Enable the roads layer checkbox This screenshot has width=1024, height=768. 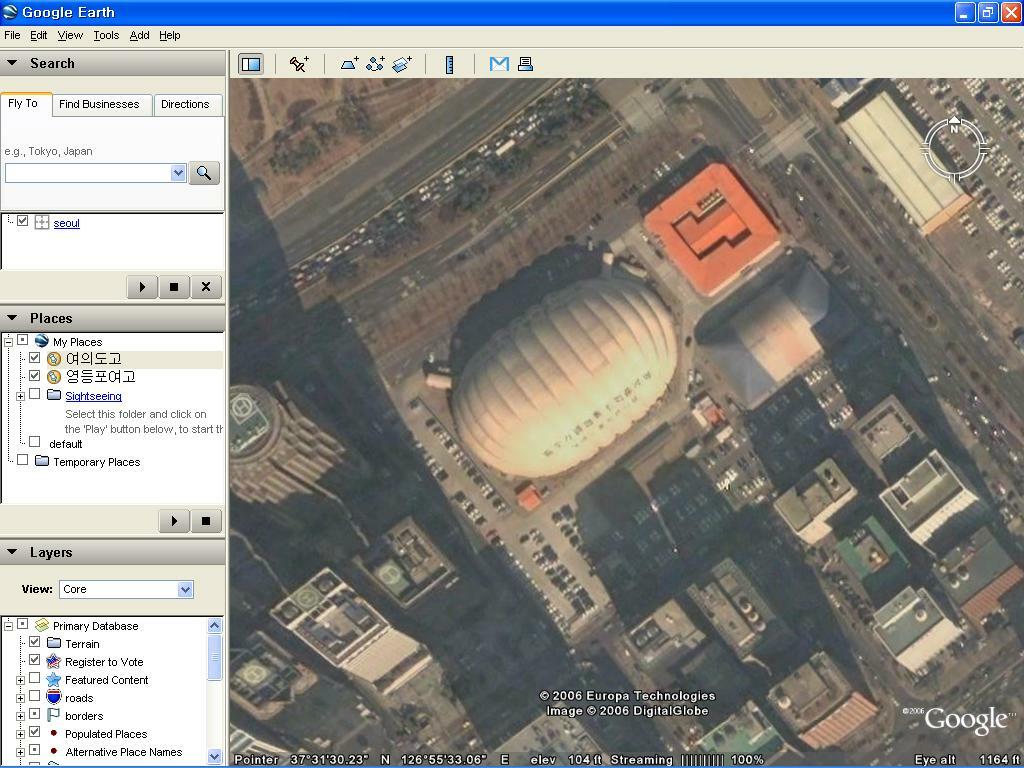pyautogui.click(x=35, y=697)
